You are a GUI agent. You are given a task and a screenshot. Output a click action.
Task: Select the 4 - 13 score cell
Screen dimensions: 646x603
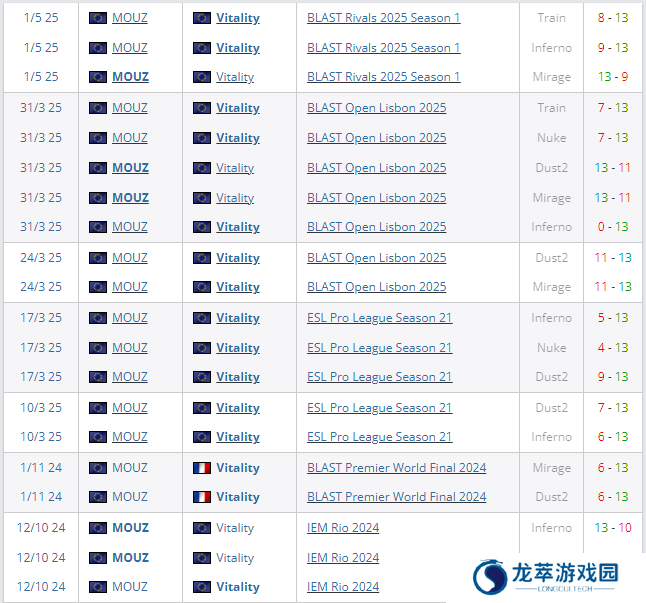613,348
